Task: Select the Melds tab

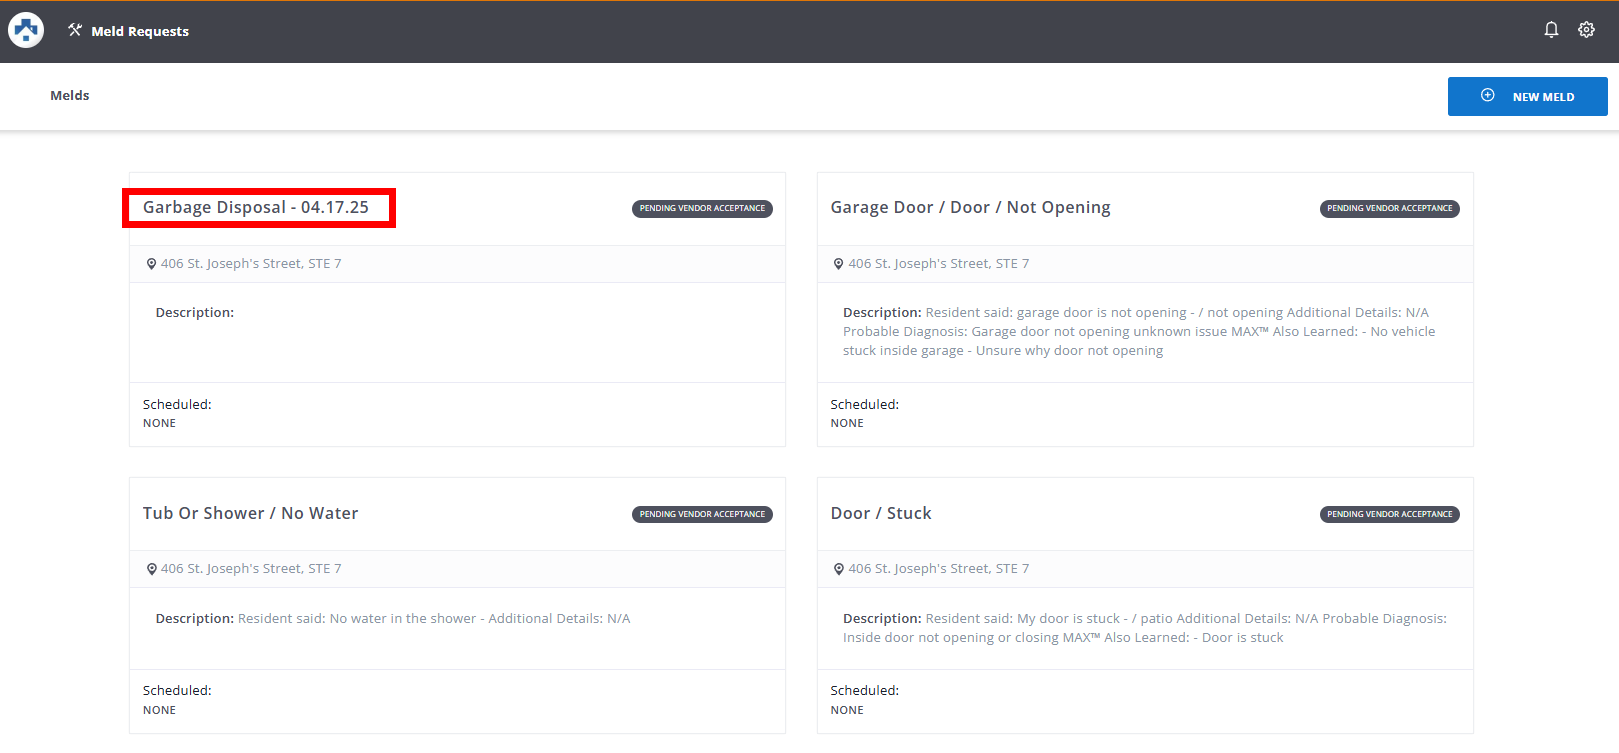Action: [70, 96]
